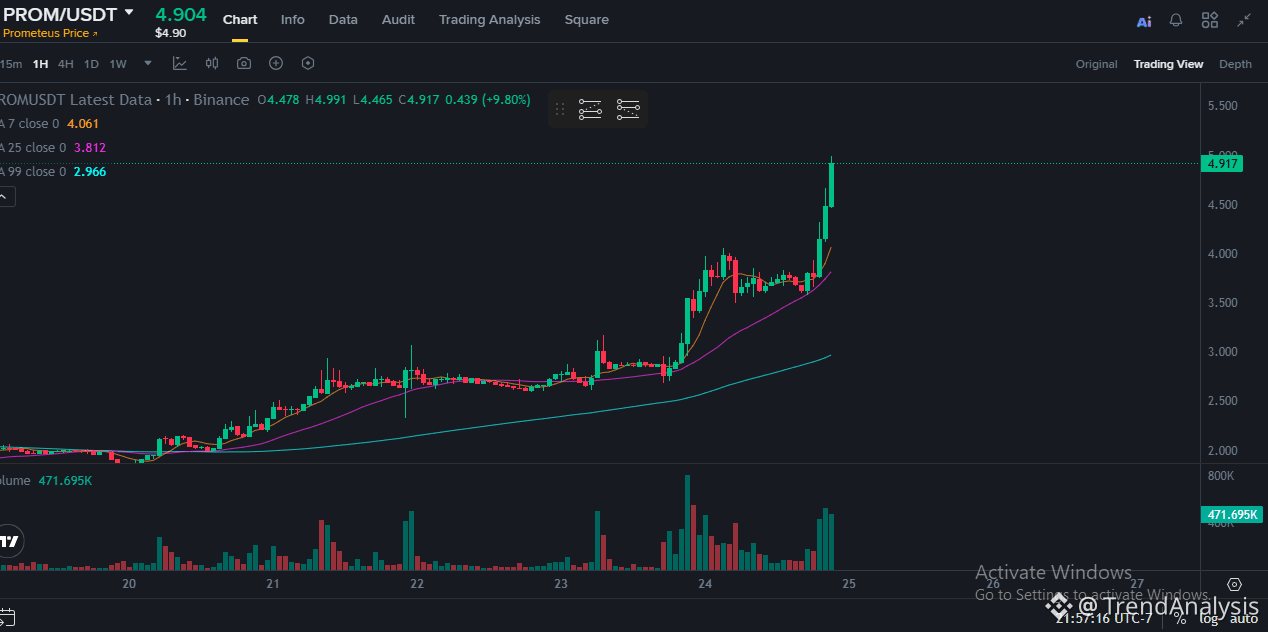Select the 4H interval
Viewport: 1268px width, 632px height.
[66, 64]
